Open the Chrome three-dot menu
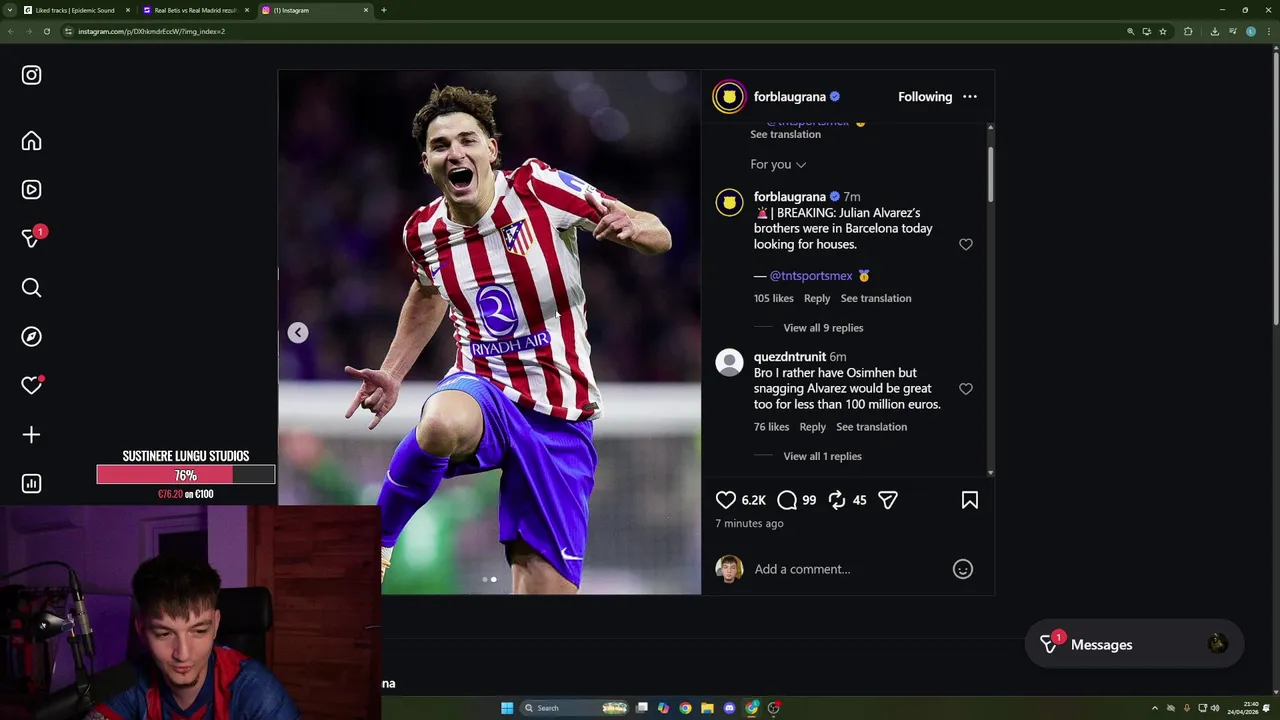 [x=1267, y=31]
